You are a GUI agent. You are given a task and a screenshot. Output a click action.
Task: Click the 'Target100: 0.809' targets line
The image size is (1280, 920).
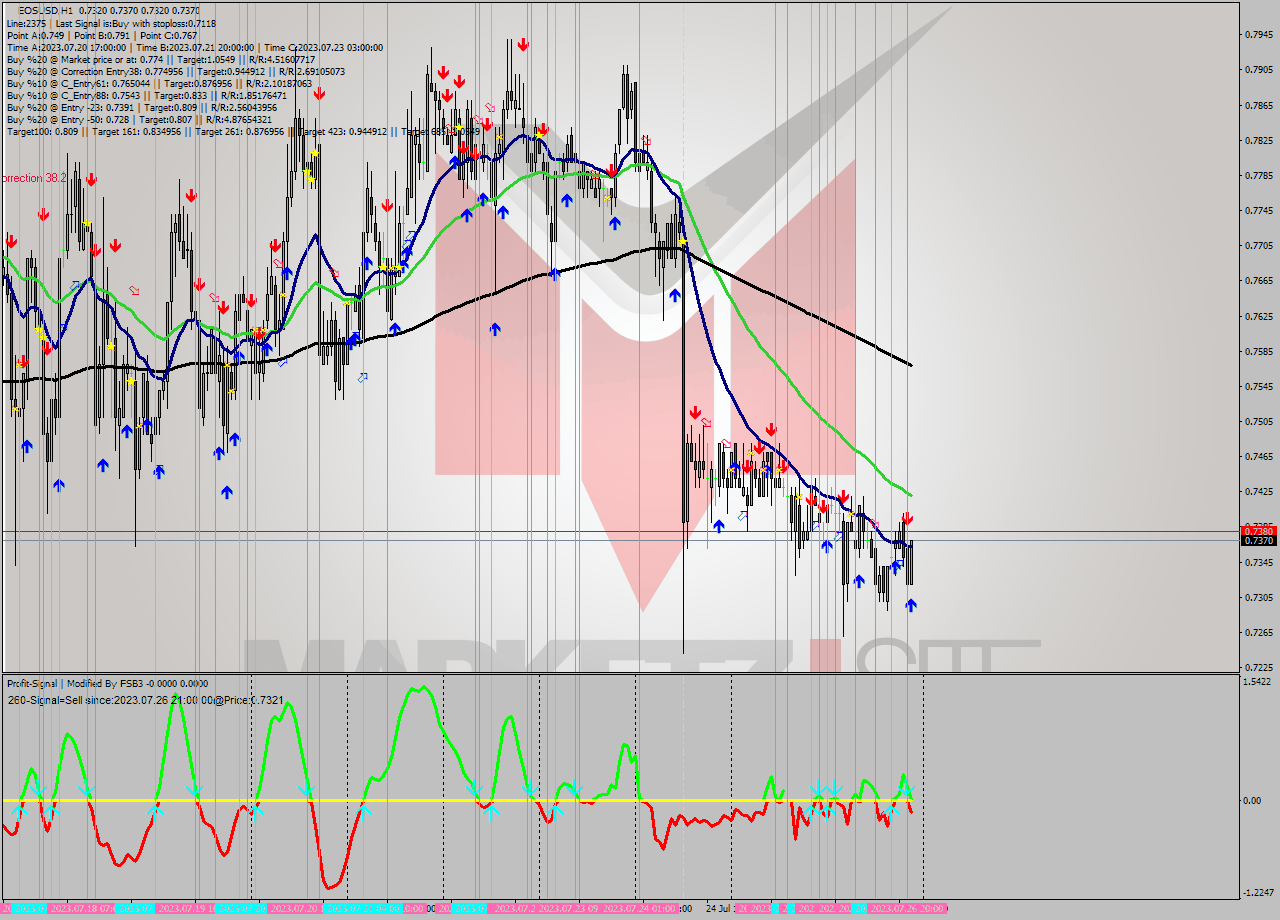point(243,131)
